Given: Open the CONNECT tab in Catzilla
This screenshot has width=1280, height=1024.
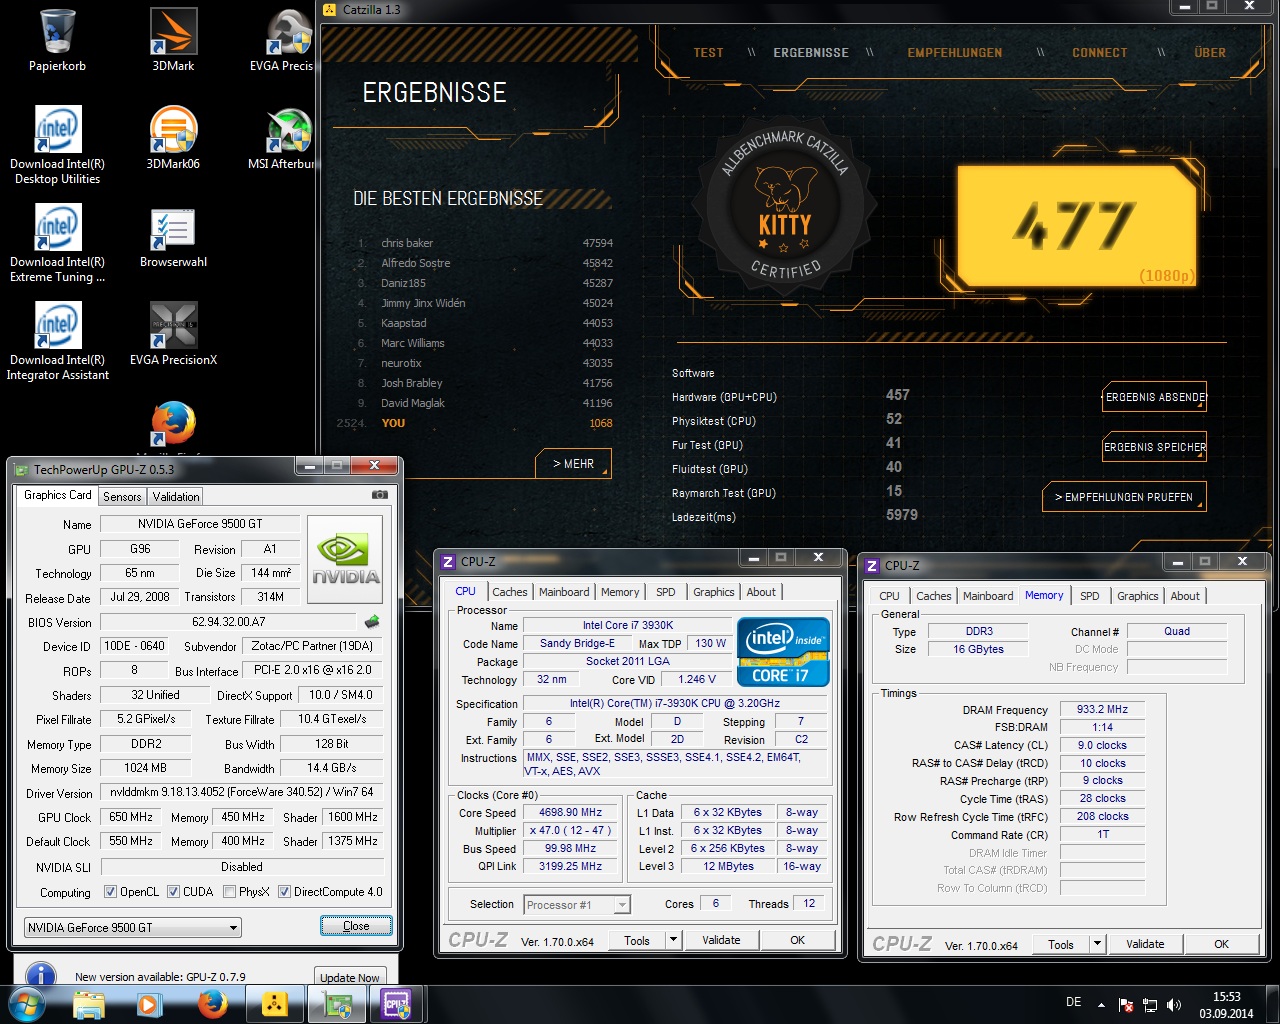Looking at the screenshot, I should 1099,53.
